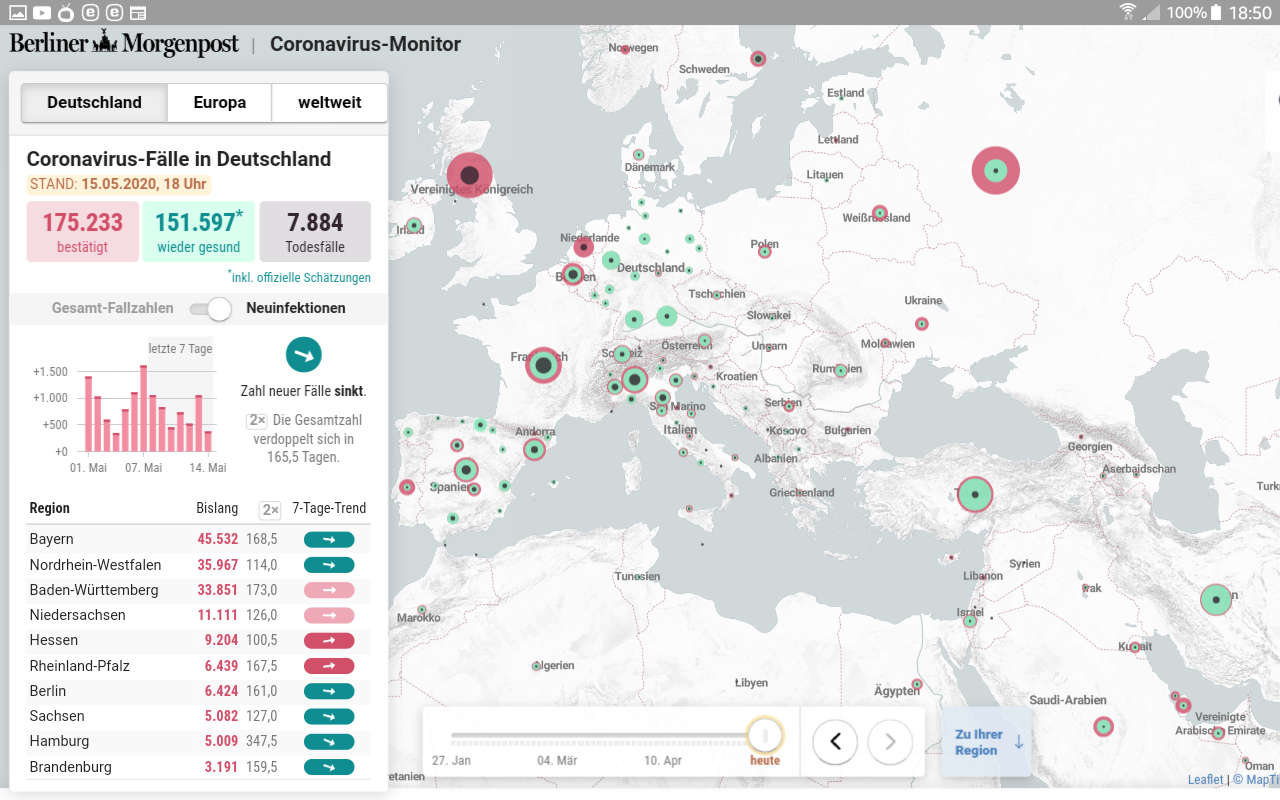The image size is (1280, 800).
Task: Click the Weißrussland case bubble
Action: (879, 213)
